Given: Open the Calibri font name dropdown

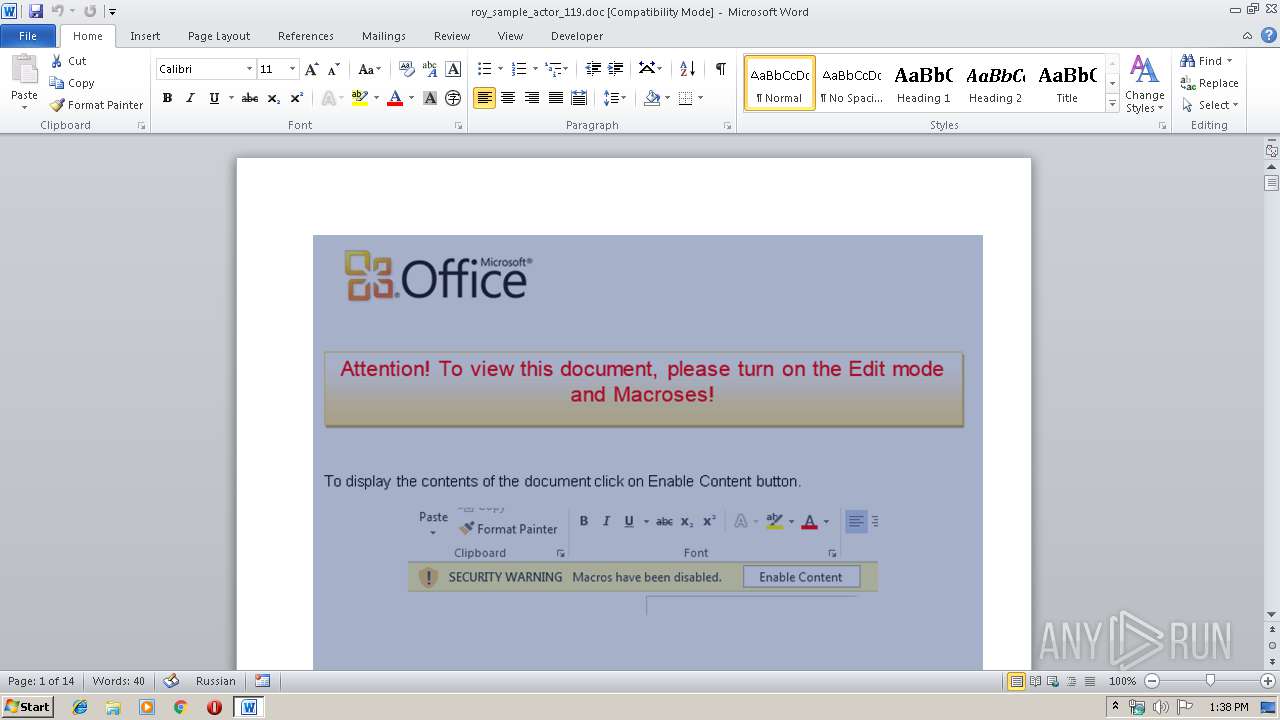Looking at the screenshot, I should (249, 69).
